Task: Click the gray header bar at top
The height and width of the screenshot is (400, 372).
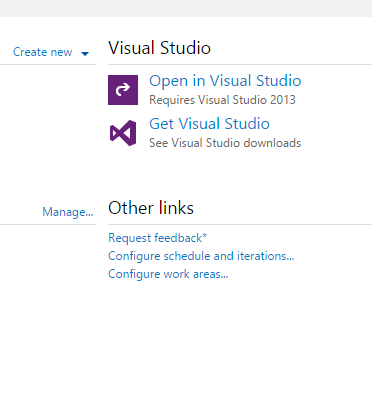Action: (186, 8)
